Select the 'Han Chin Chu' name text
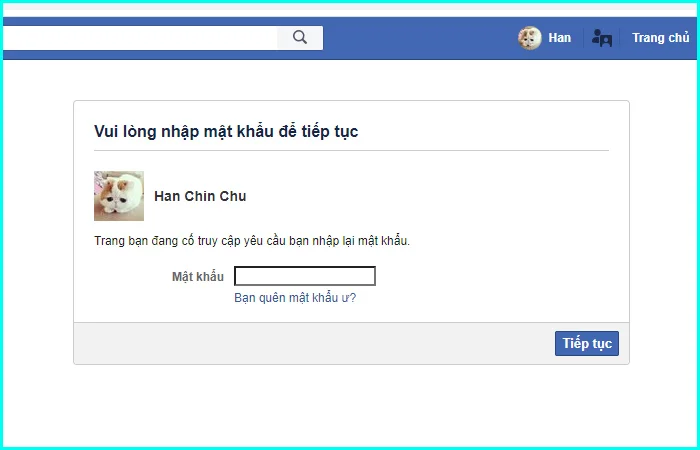The image size is (700, 450). click(x=200, y=196)
